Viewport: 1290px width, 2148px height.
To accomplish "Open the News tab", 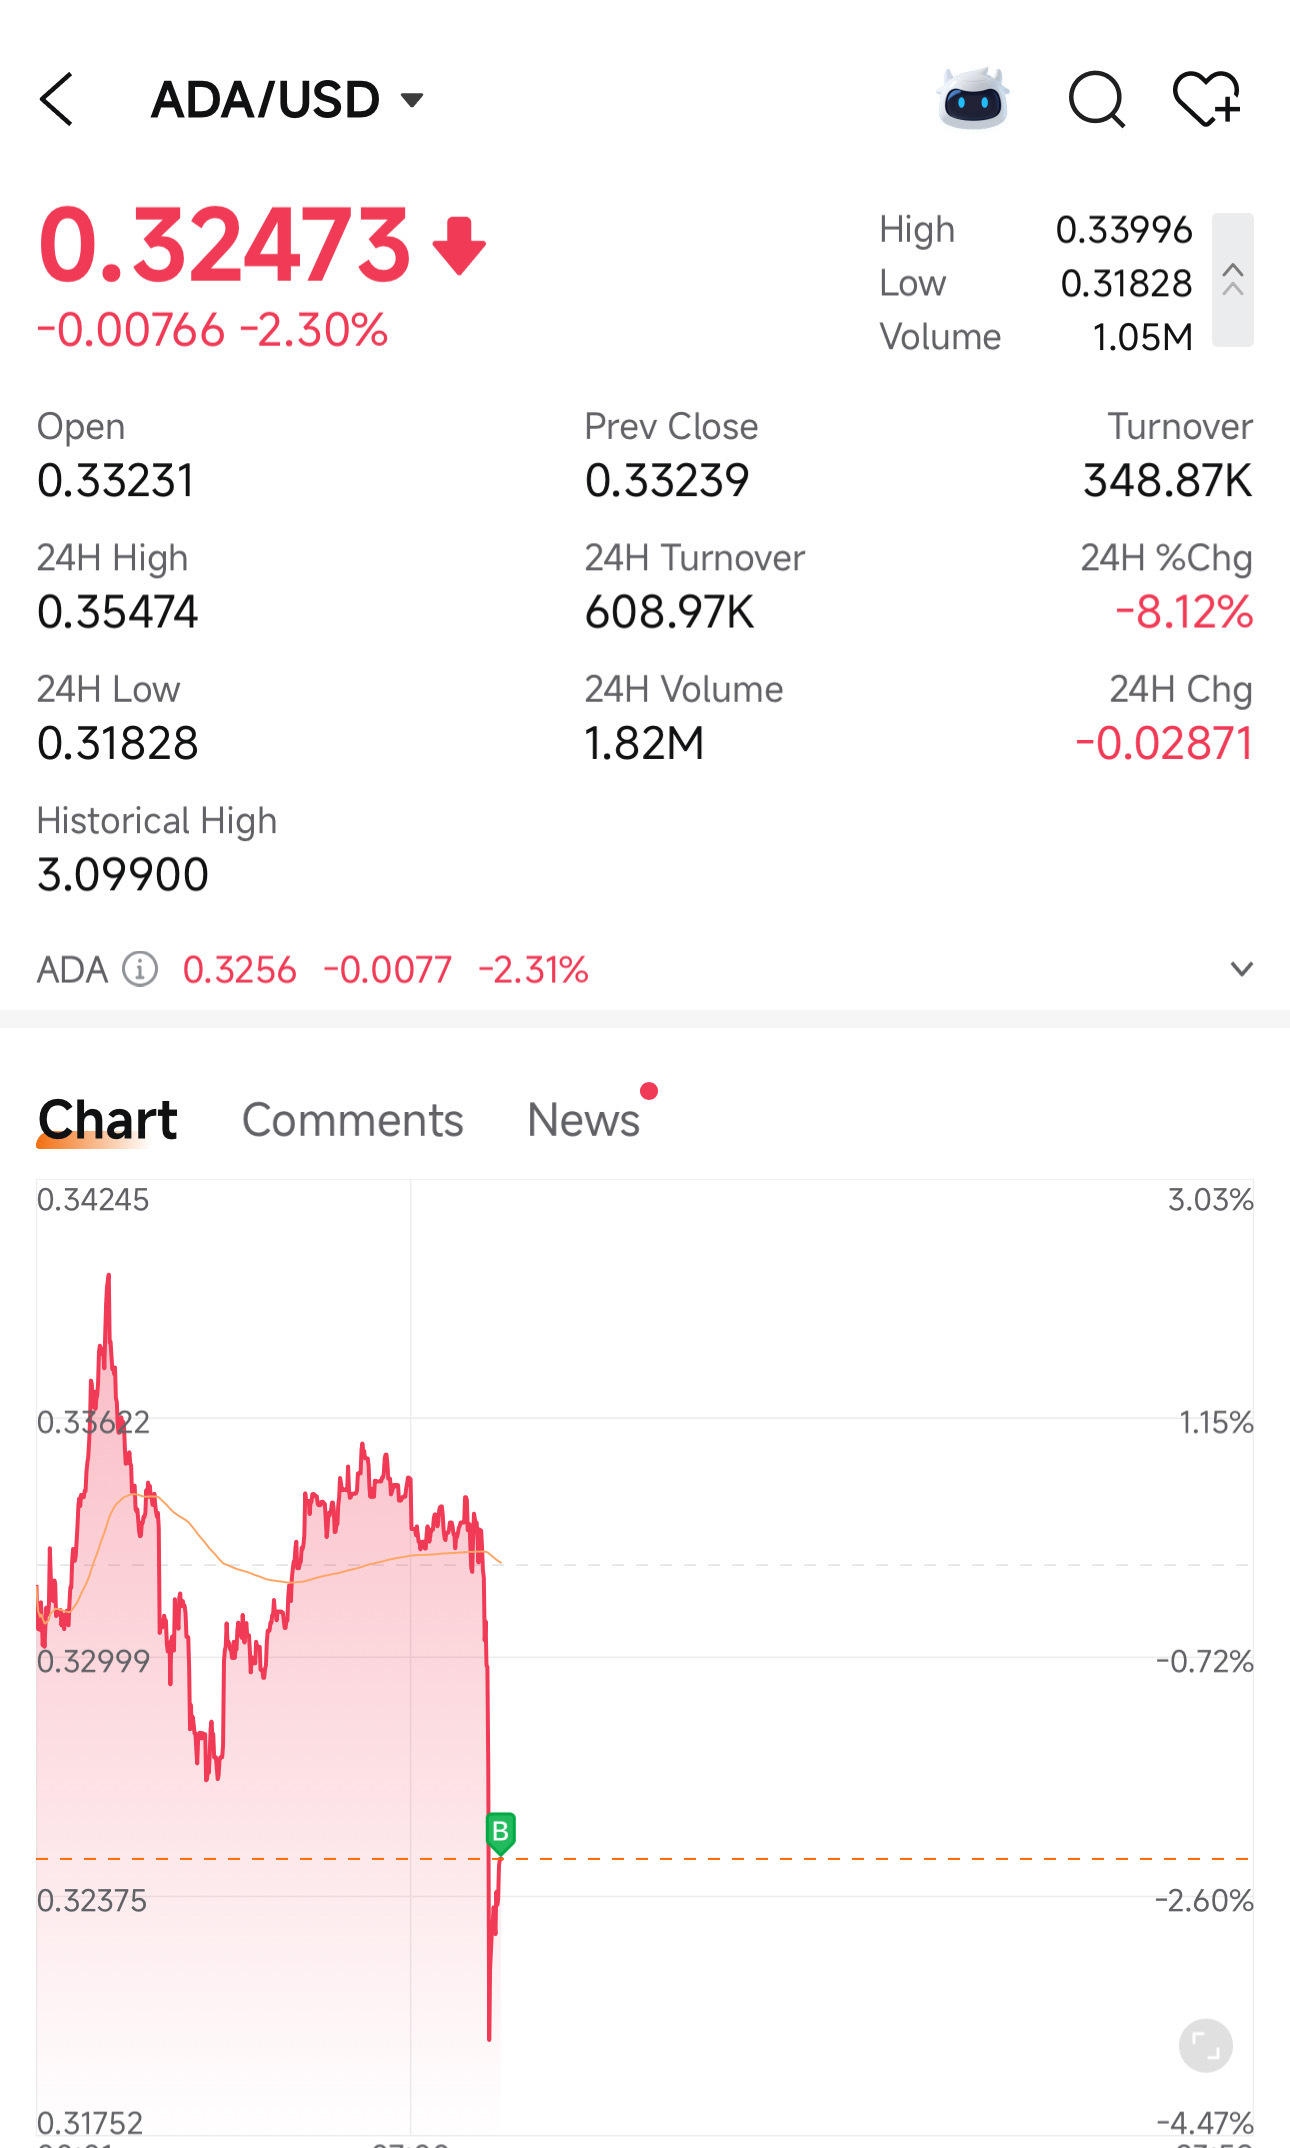I will 583,1120.
